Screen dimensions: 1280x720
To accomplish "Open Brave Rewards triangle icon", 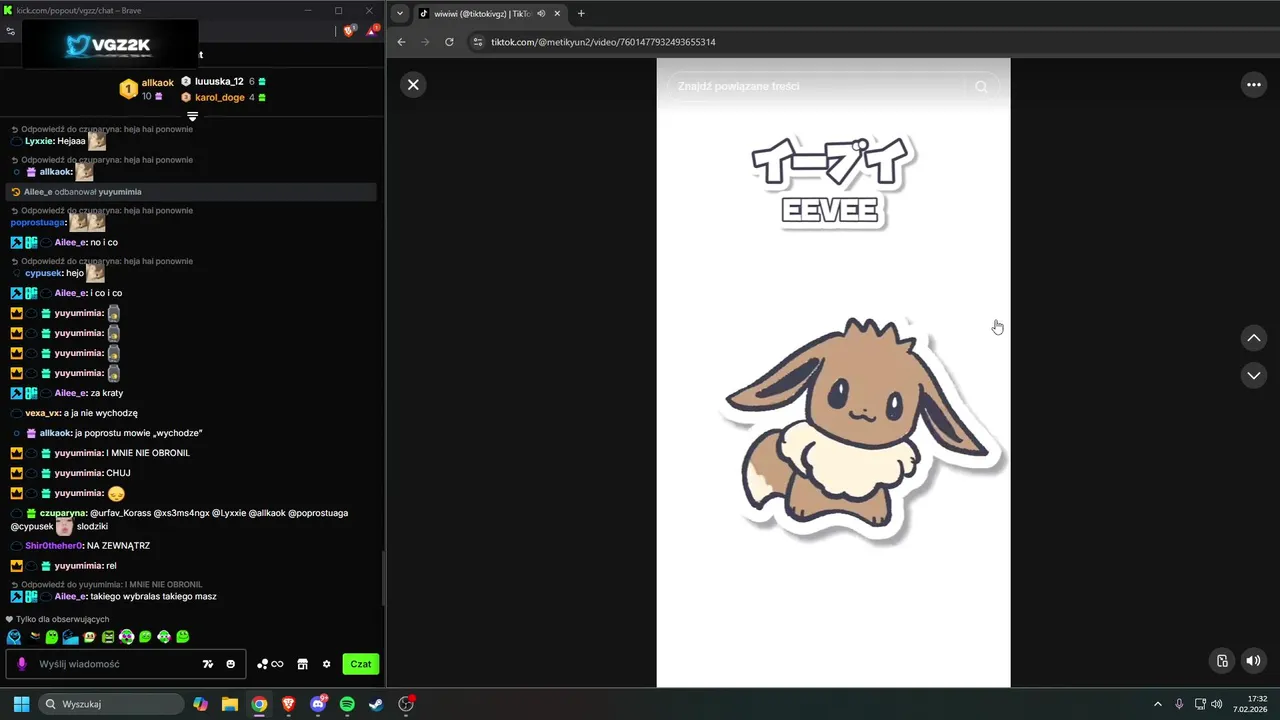I will 371,31.
